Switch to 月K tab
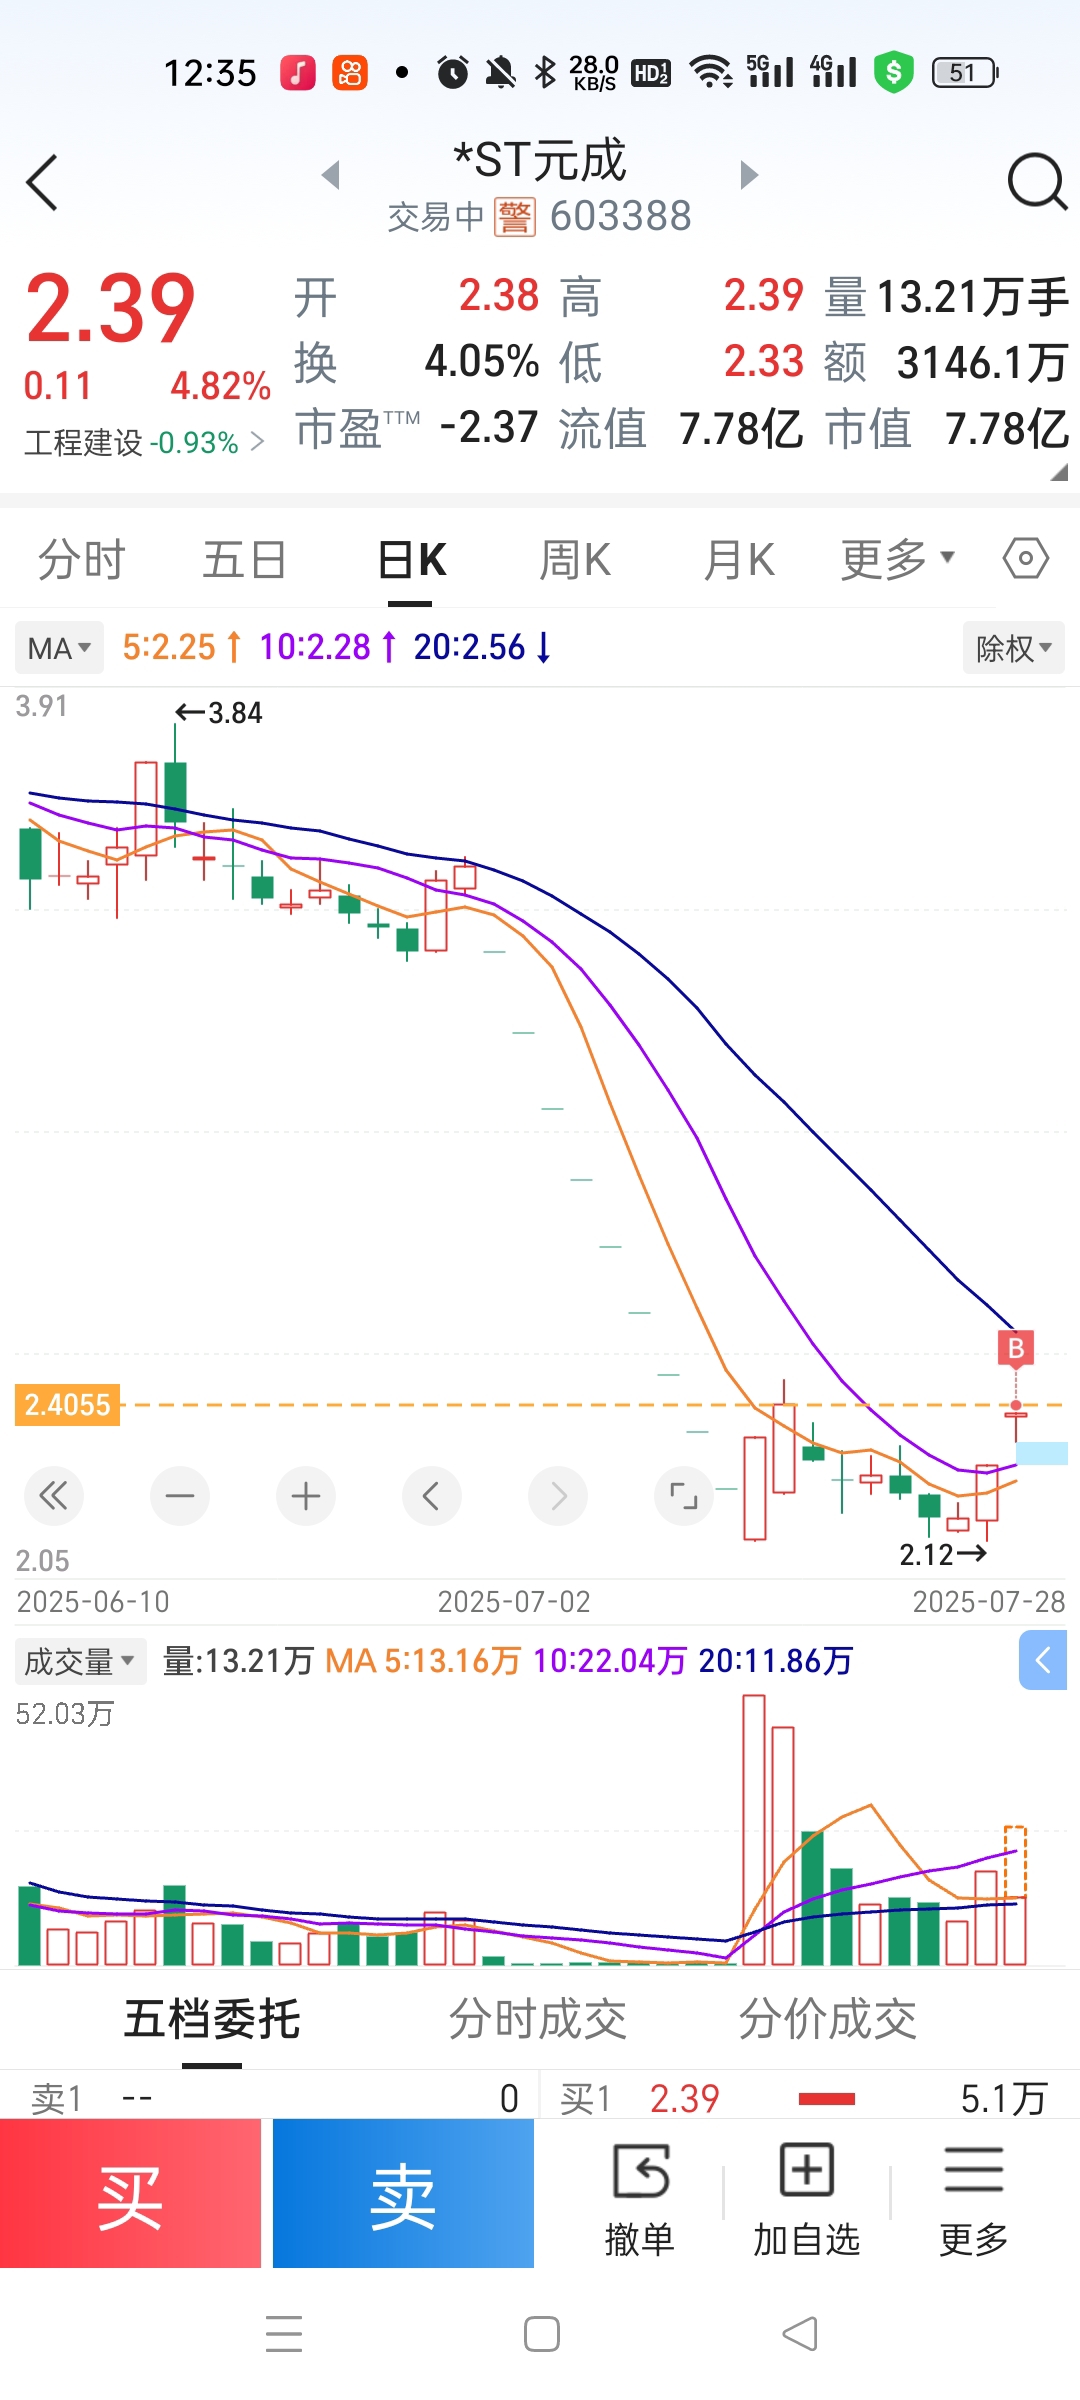The height and width of the screenshot is (2400, 1080). click(x=739, y=559)
